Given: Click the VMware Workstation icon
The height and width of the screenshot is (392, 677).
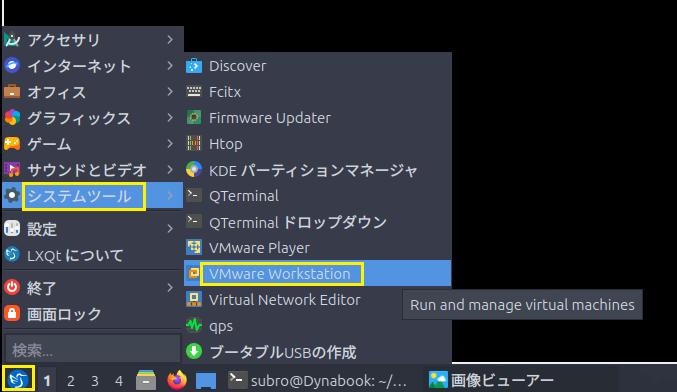Looking at the screenshot, I should pyautogui.click(x=194, y=273).
